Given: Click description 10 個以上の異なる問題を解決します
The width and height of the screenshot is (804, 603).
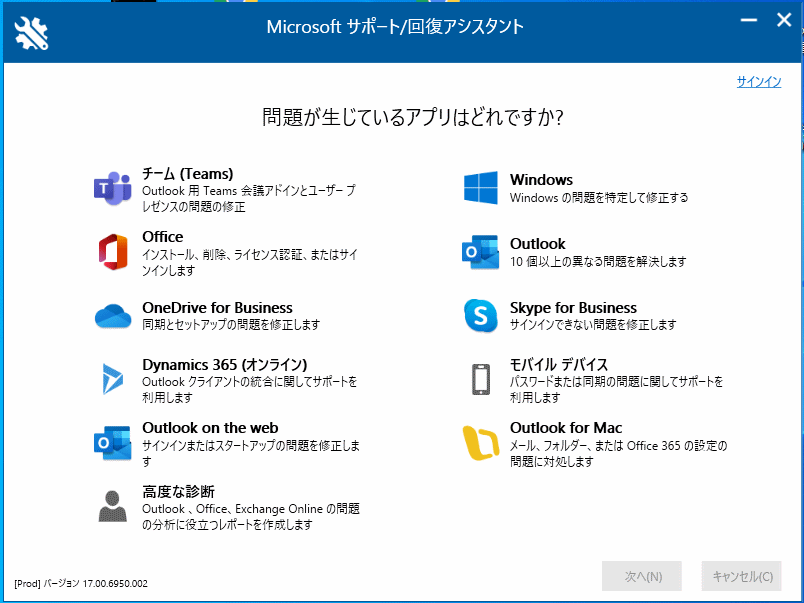Looking at the screenshot, I should tap(598, 262).
